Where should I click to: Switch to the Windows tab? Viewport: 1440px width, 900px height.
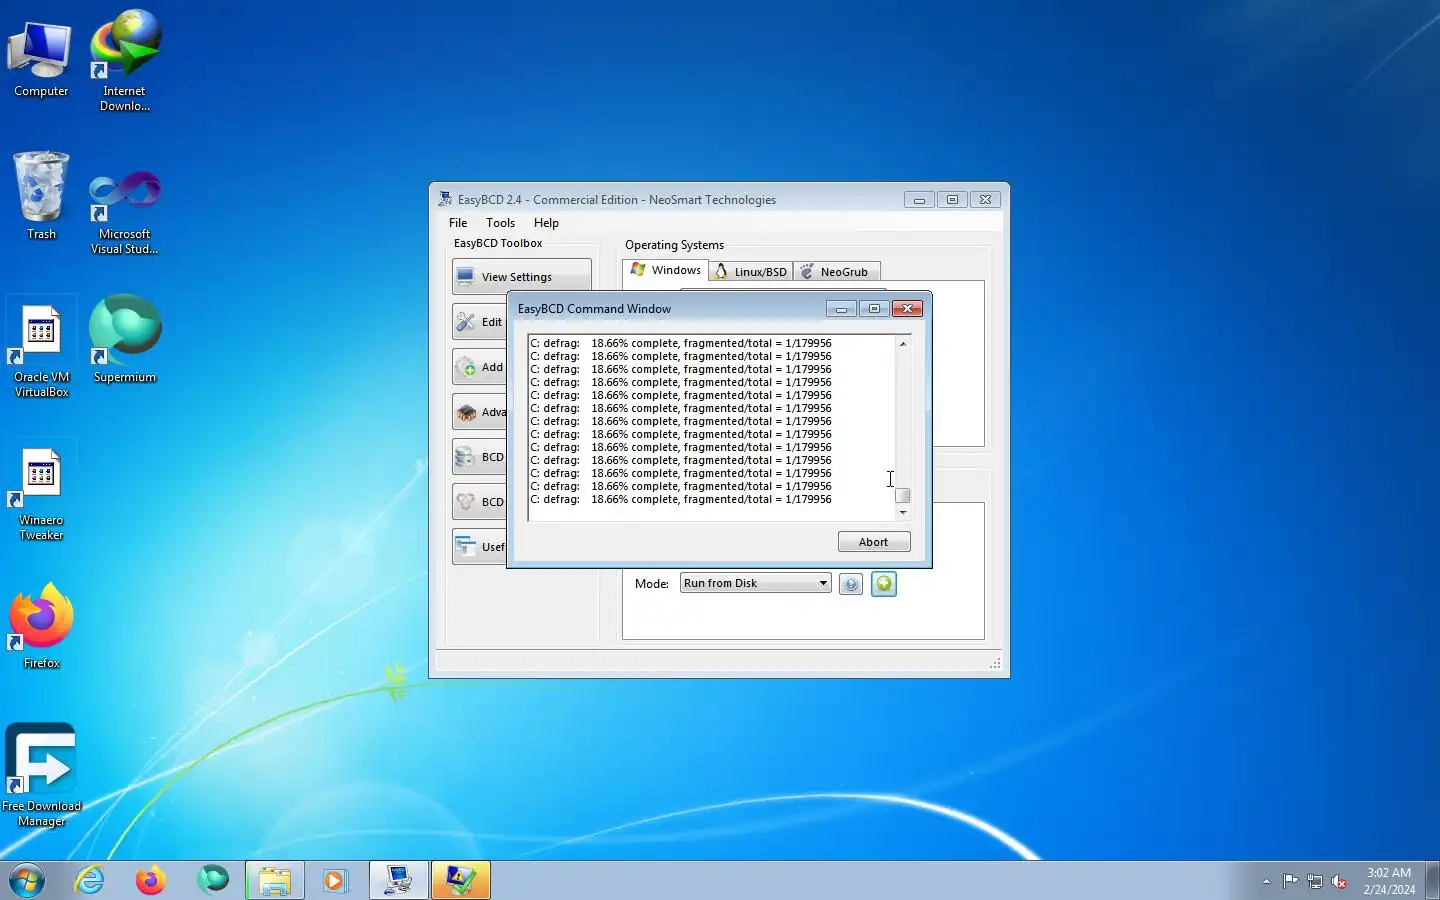665,270
